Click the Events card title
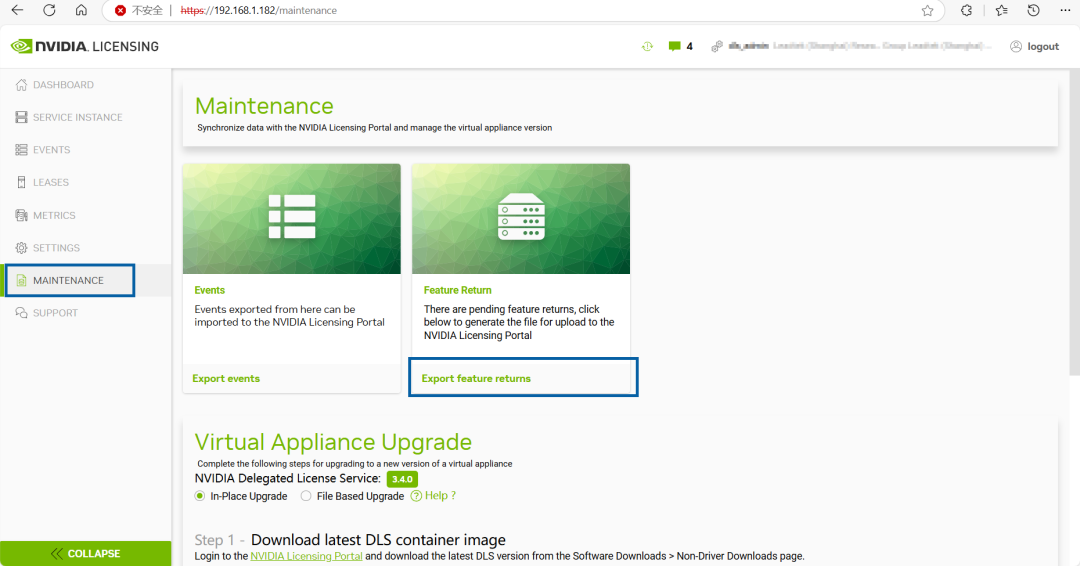The width and height of the screenshot is (1080, 566). [209, 290]
